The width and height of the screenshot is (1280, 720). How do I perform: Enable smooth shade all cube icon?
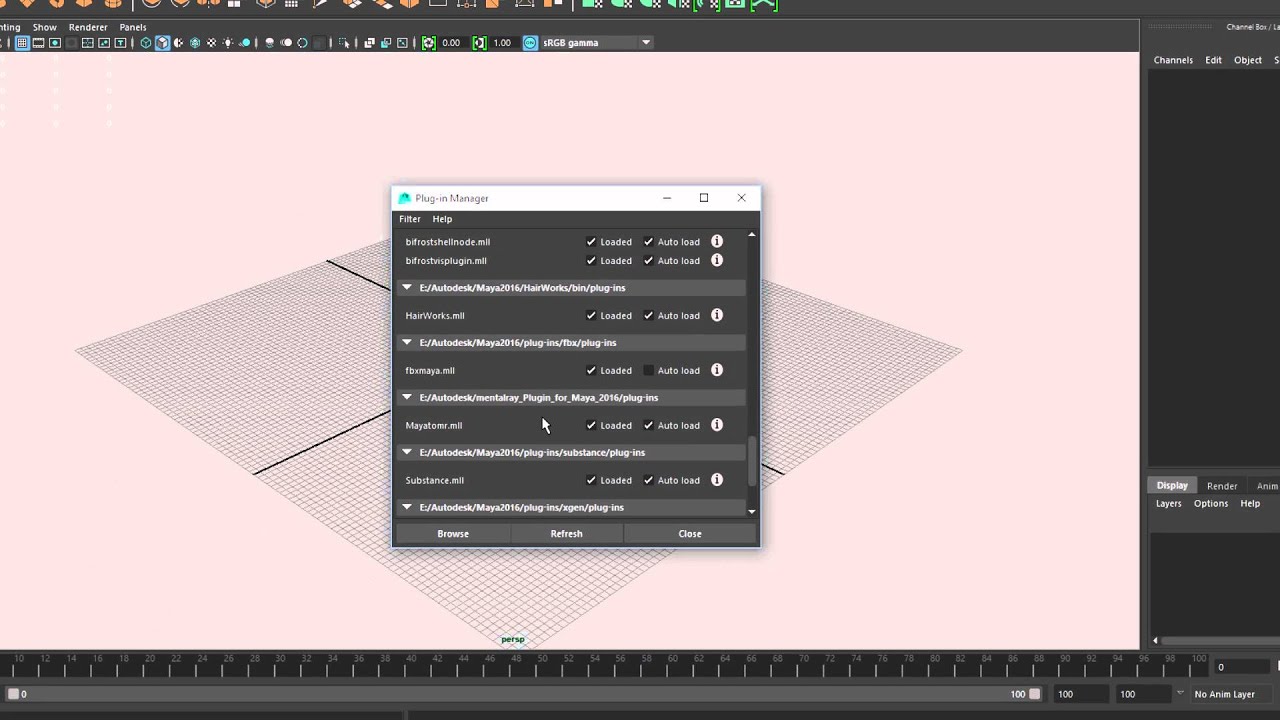[x=162, y=43]
